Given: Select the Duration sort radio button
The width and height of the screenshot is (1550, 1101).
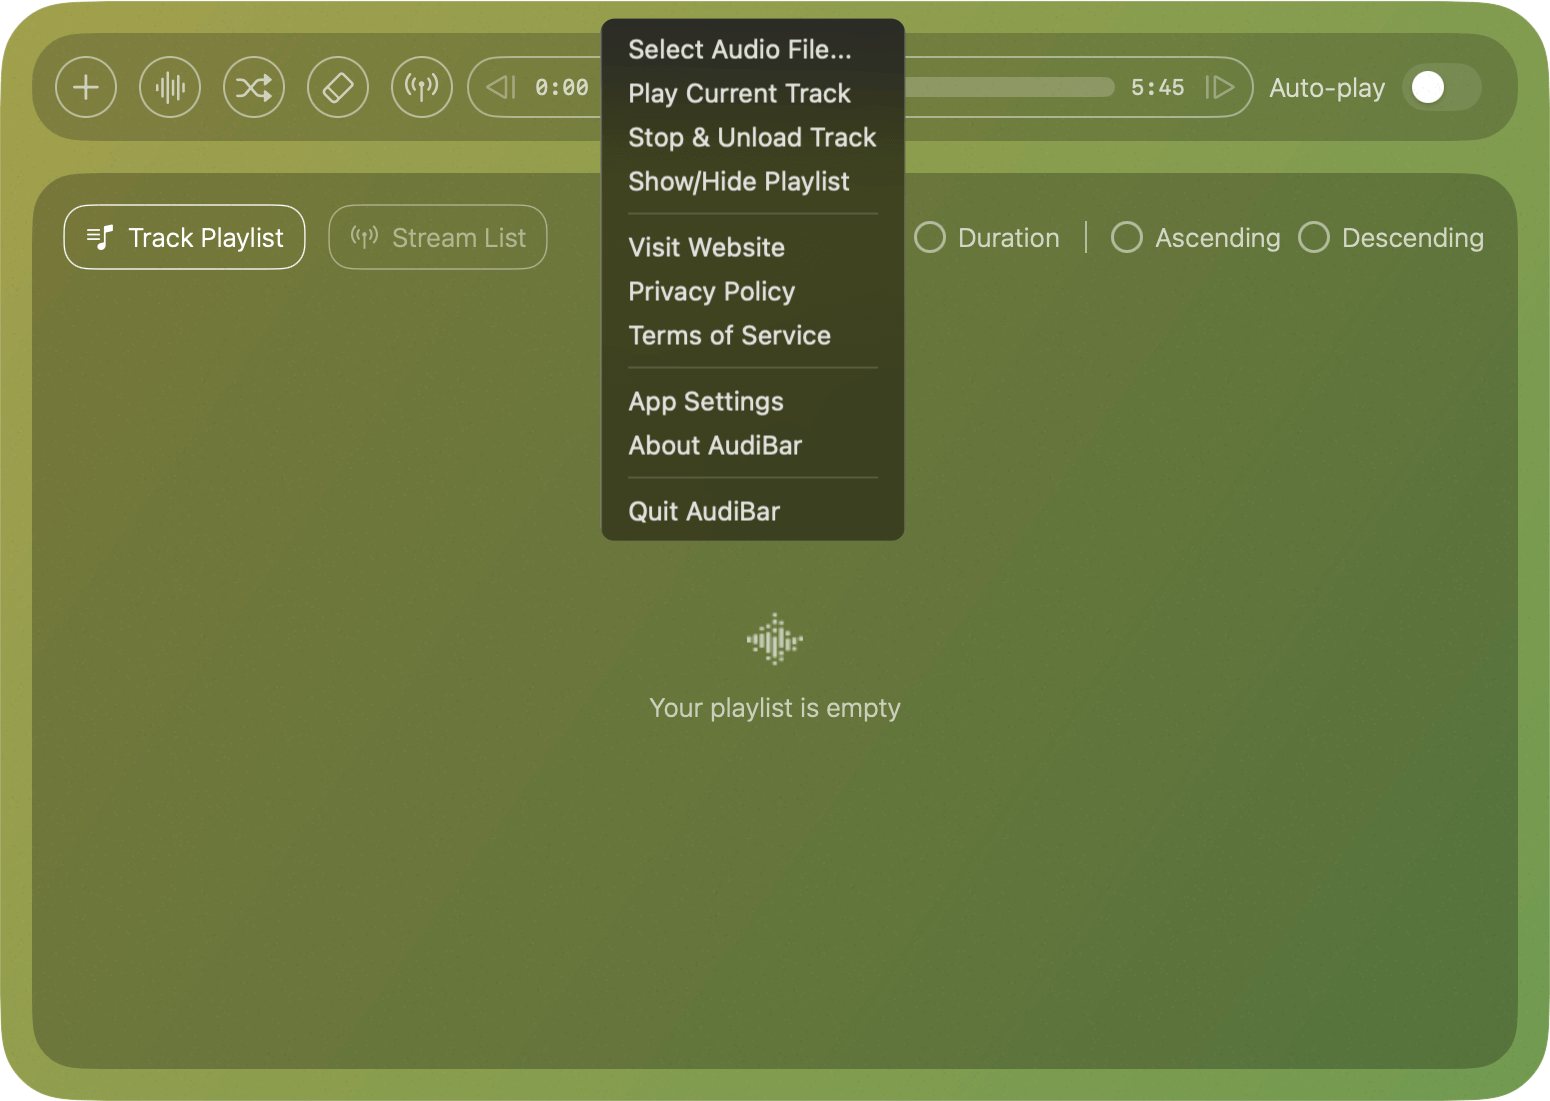Looking at the screenshot, I should tap(930, 238).
